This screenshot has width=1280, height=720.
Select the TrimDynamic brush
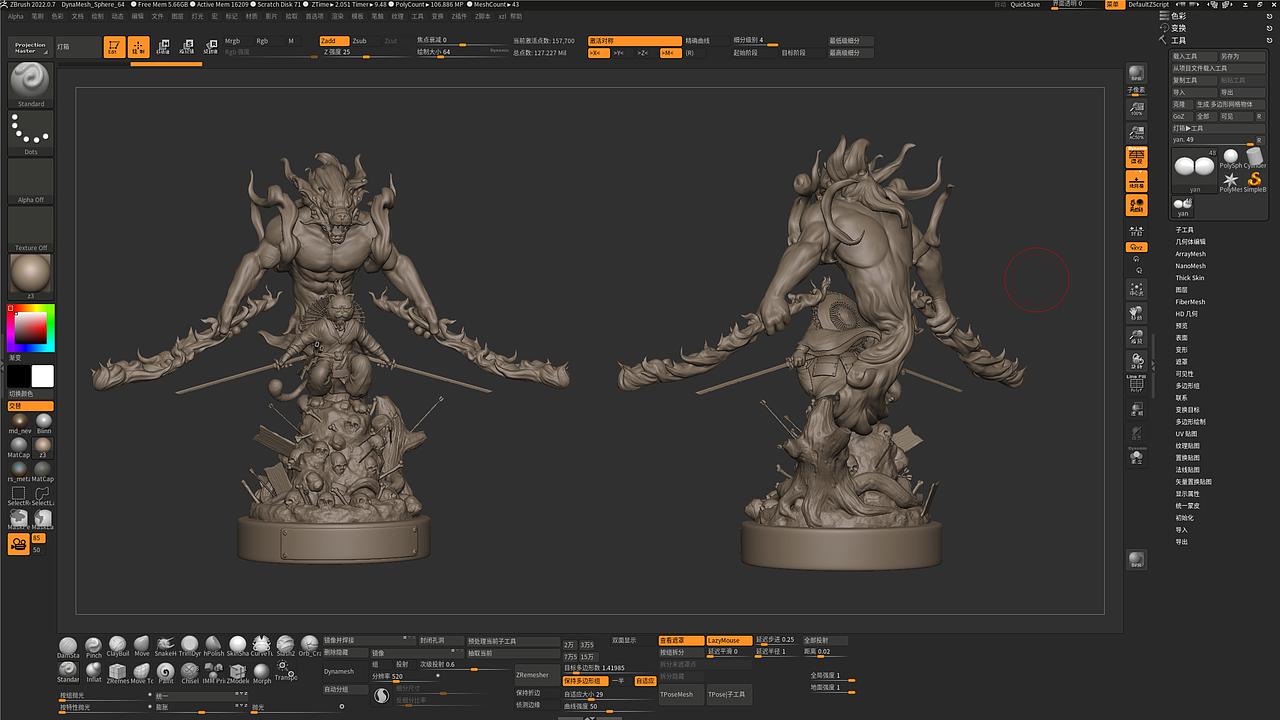pos(190,648)
